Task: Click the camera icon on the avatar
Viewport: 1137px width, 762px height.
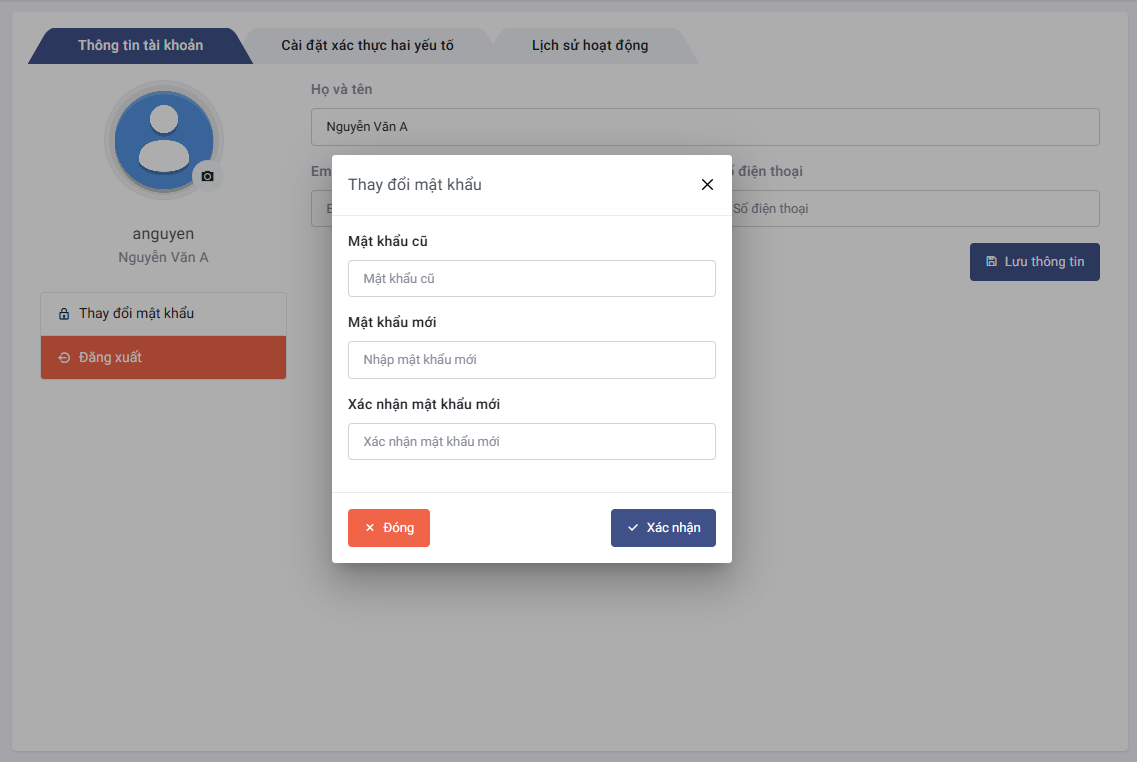Action: tap(207, 176)
